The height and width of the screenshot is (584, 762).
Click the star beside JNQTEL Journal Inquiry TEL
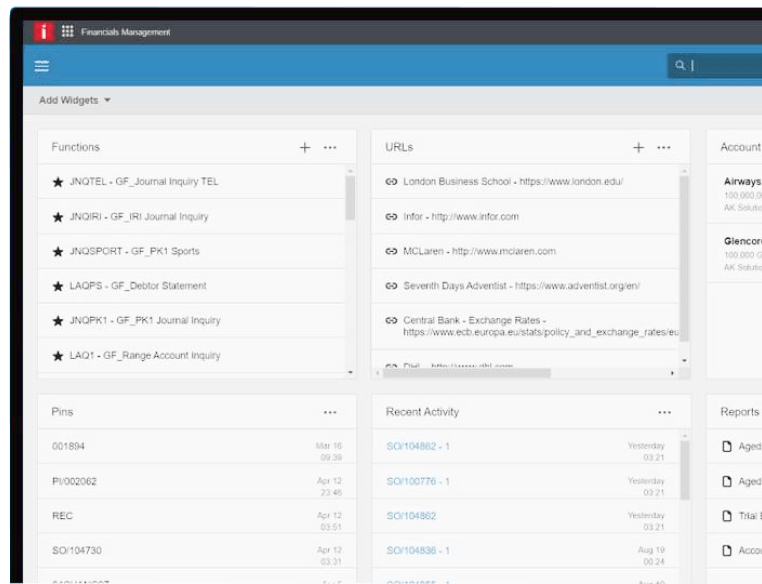point(58,182)
